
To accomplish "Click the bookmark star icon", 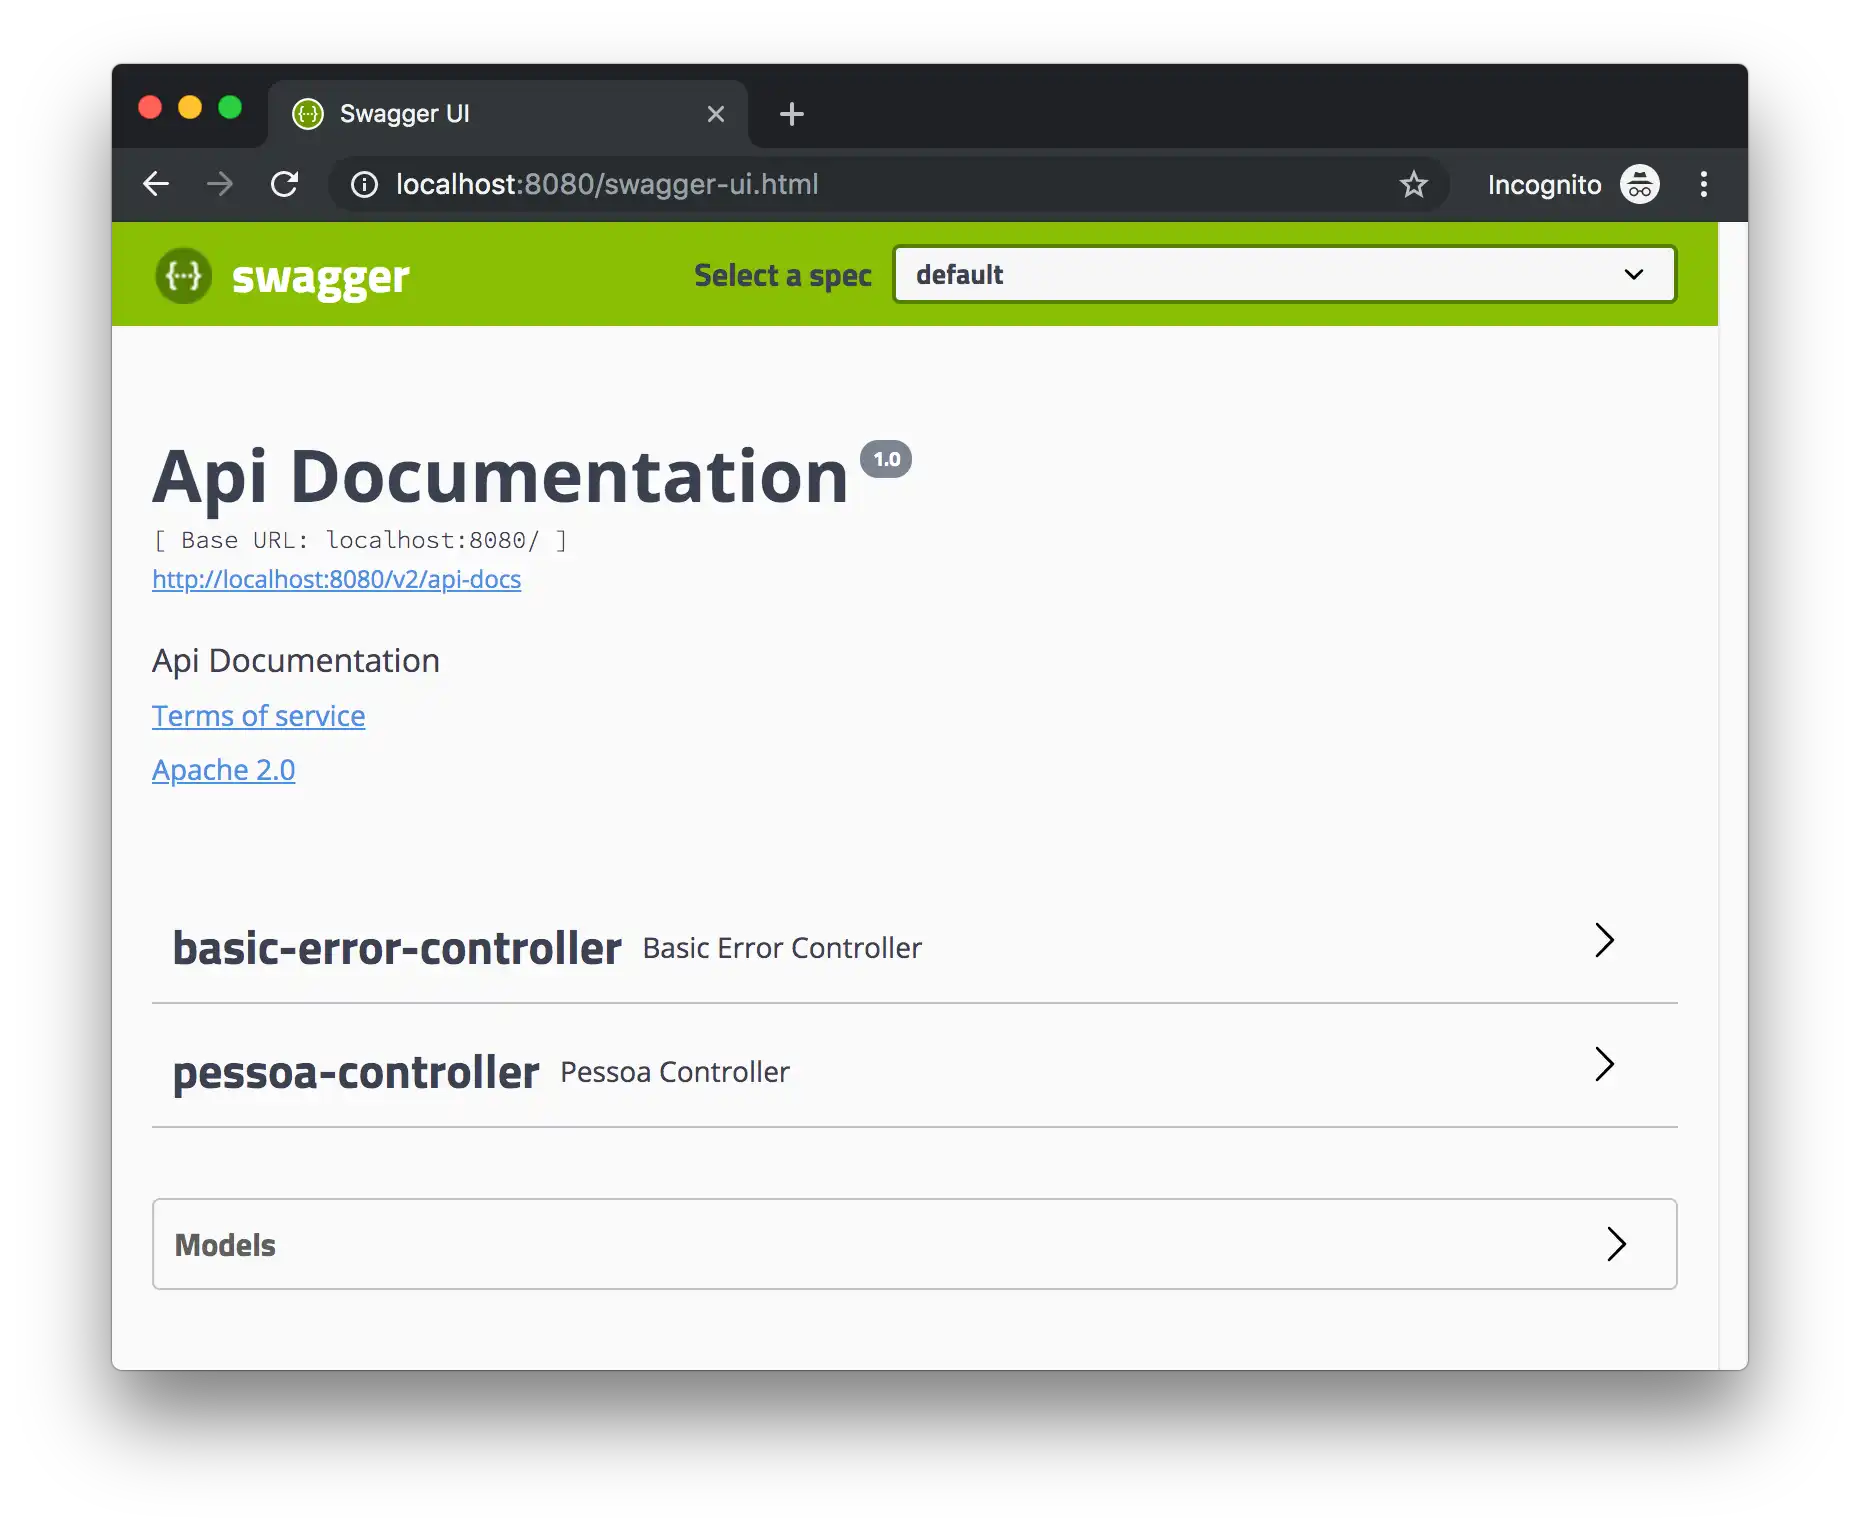I will (1413, 184).
